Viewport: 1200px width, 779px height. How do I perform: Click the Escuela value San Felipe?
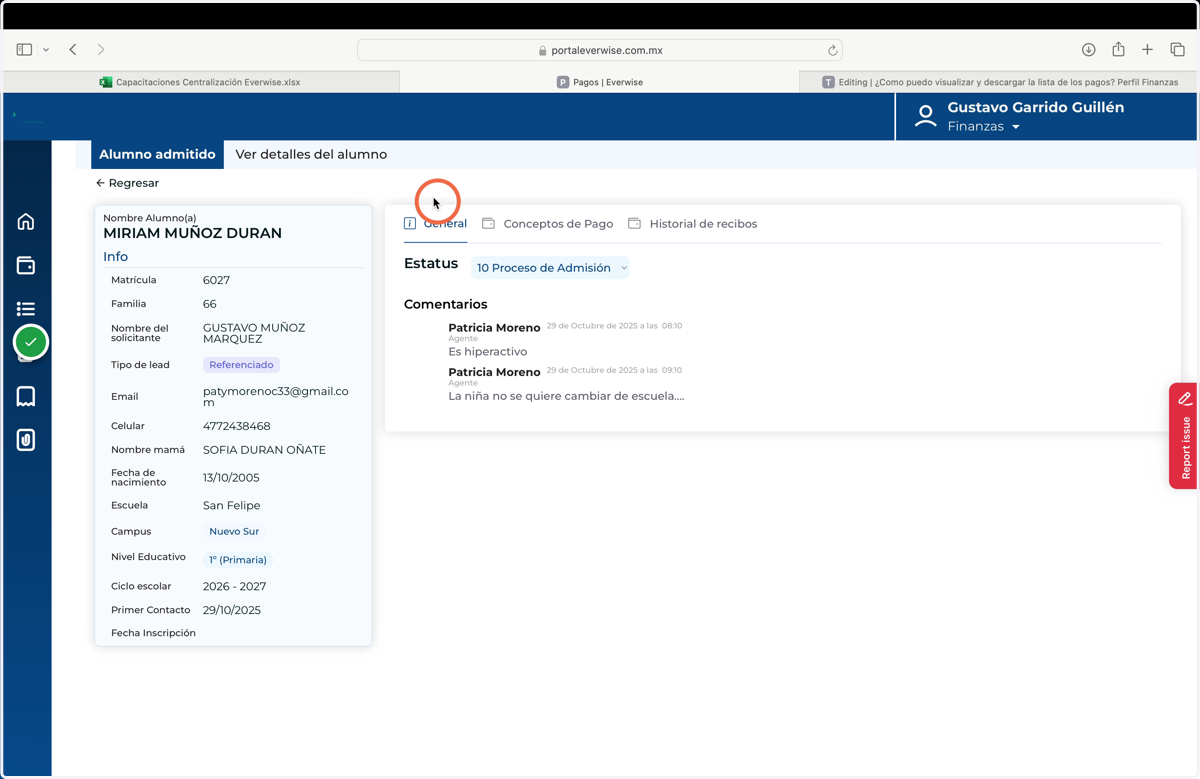point(231,506)
